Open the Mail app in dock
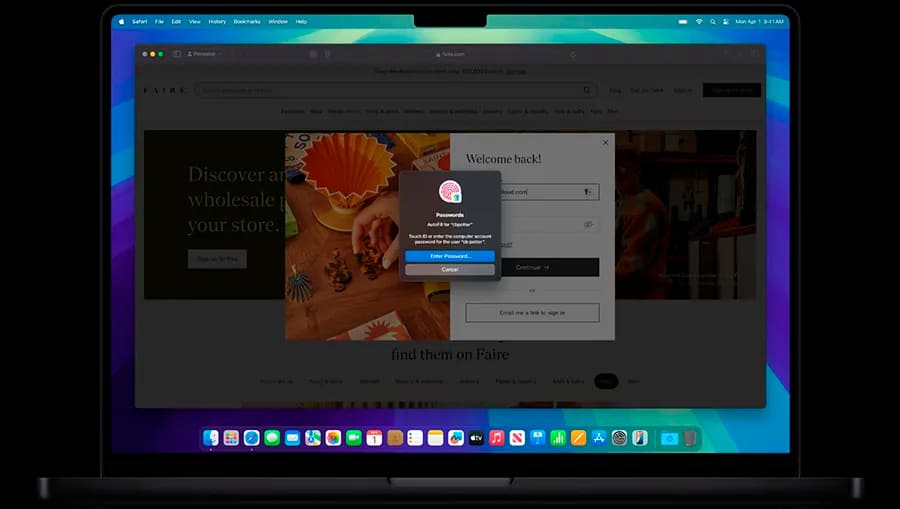 (x=292, y=438)
